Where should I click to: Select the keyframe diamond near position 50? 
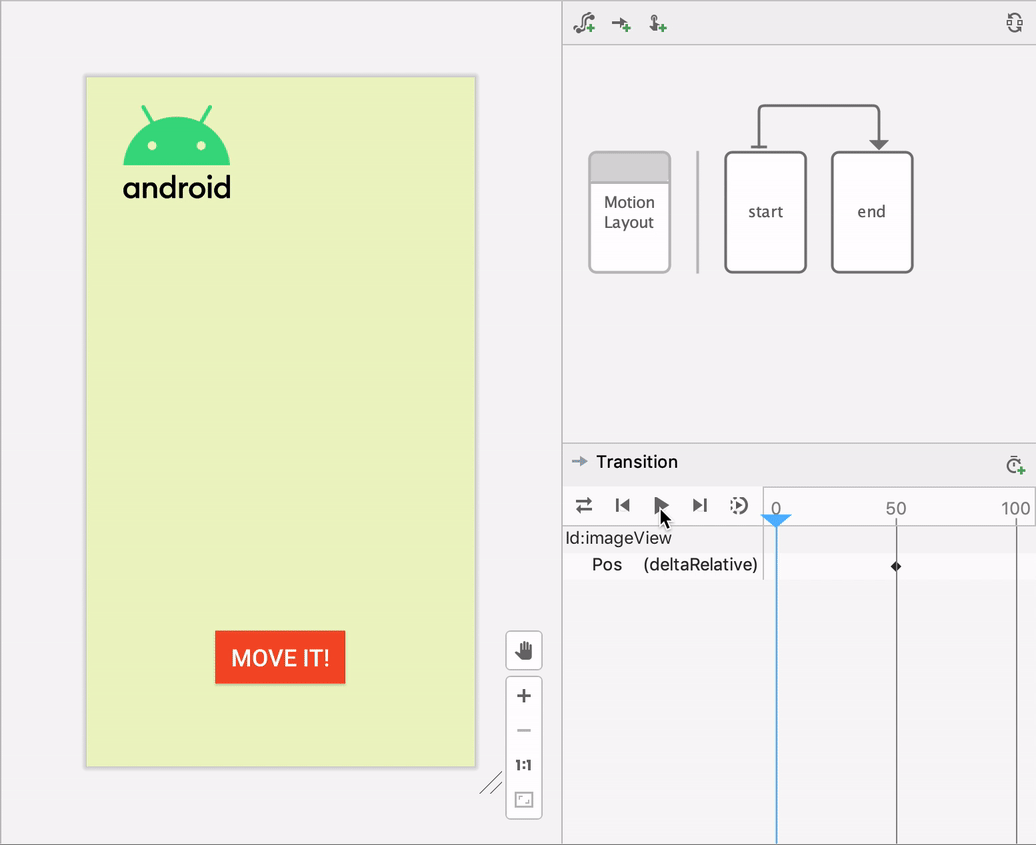click(x=895, y=565)
